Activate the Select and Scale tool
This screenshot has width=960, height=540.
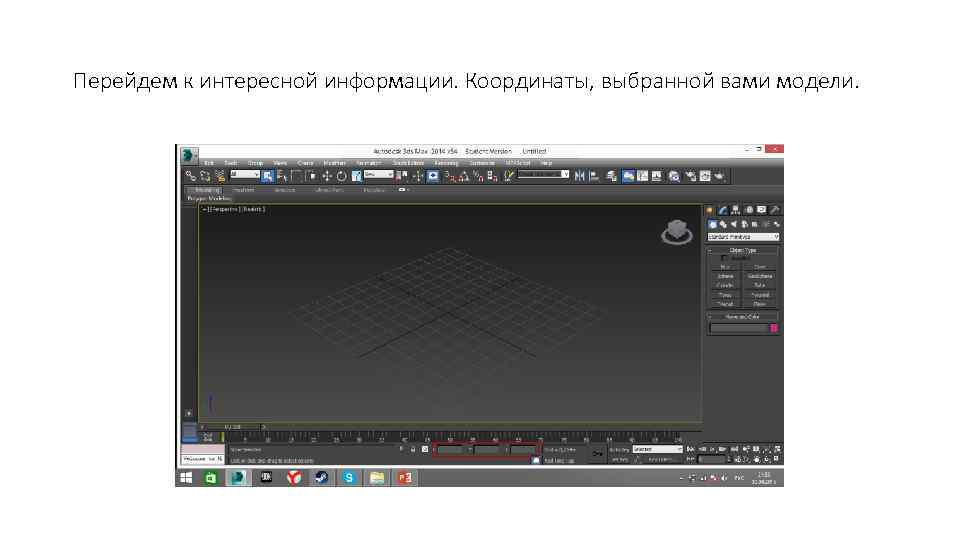pos(356,176)
